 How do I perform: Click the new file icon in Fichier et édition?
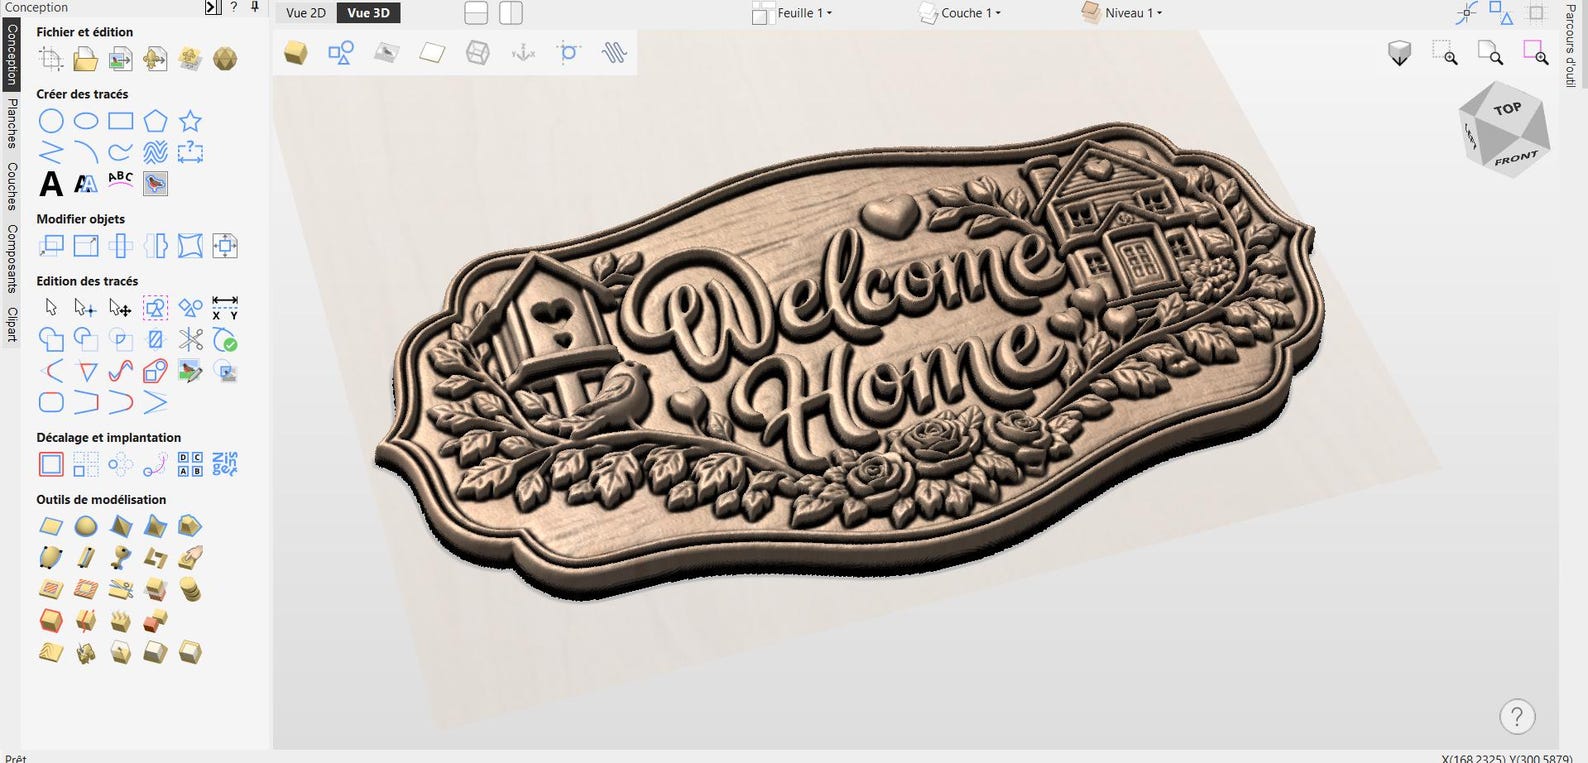click(51, 59)
